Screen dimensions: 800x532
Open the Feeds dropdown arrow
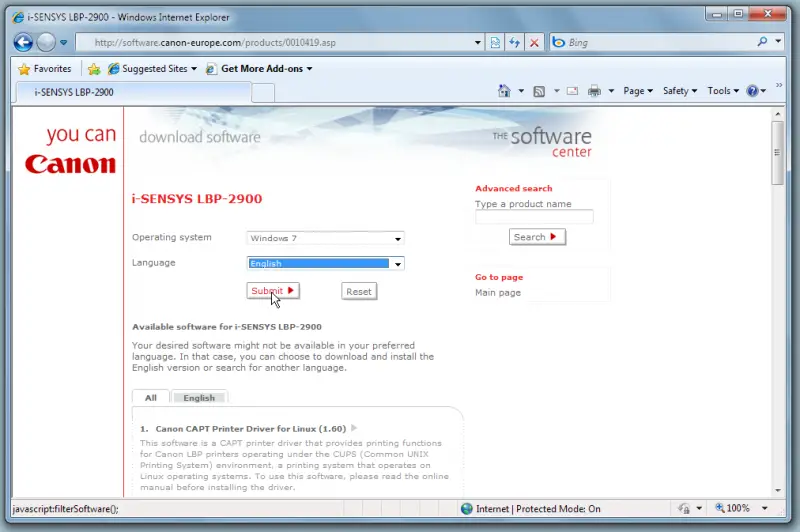point(557,91)
